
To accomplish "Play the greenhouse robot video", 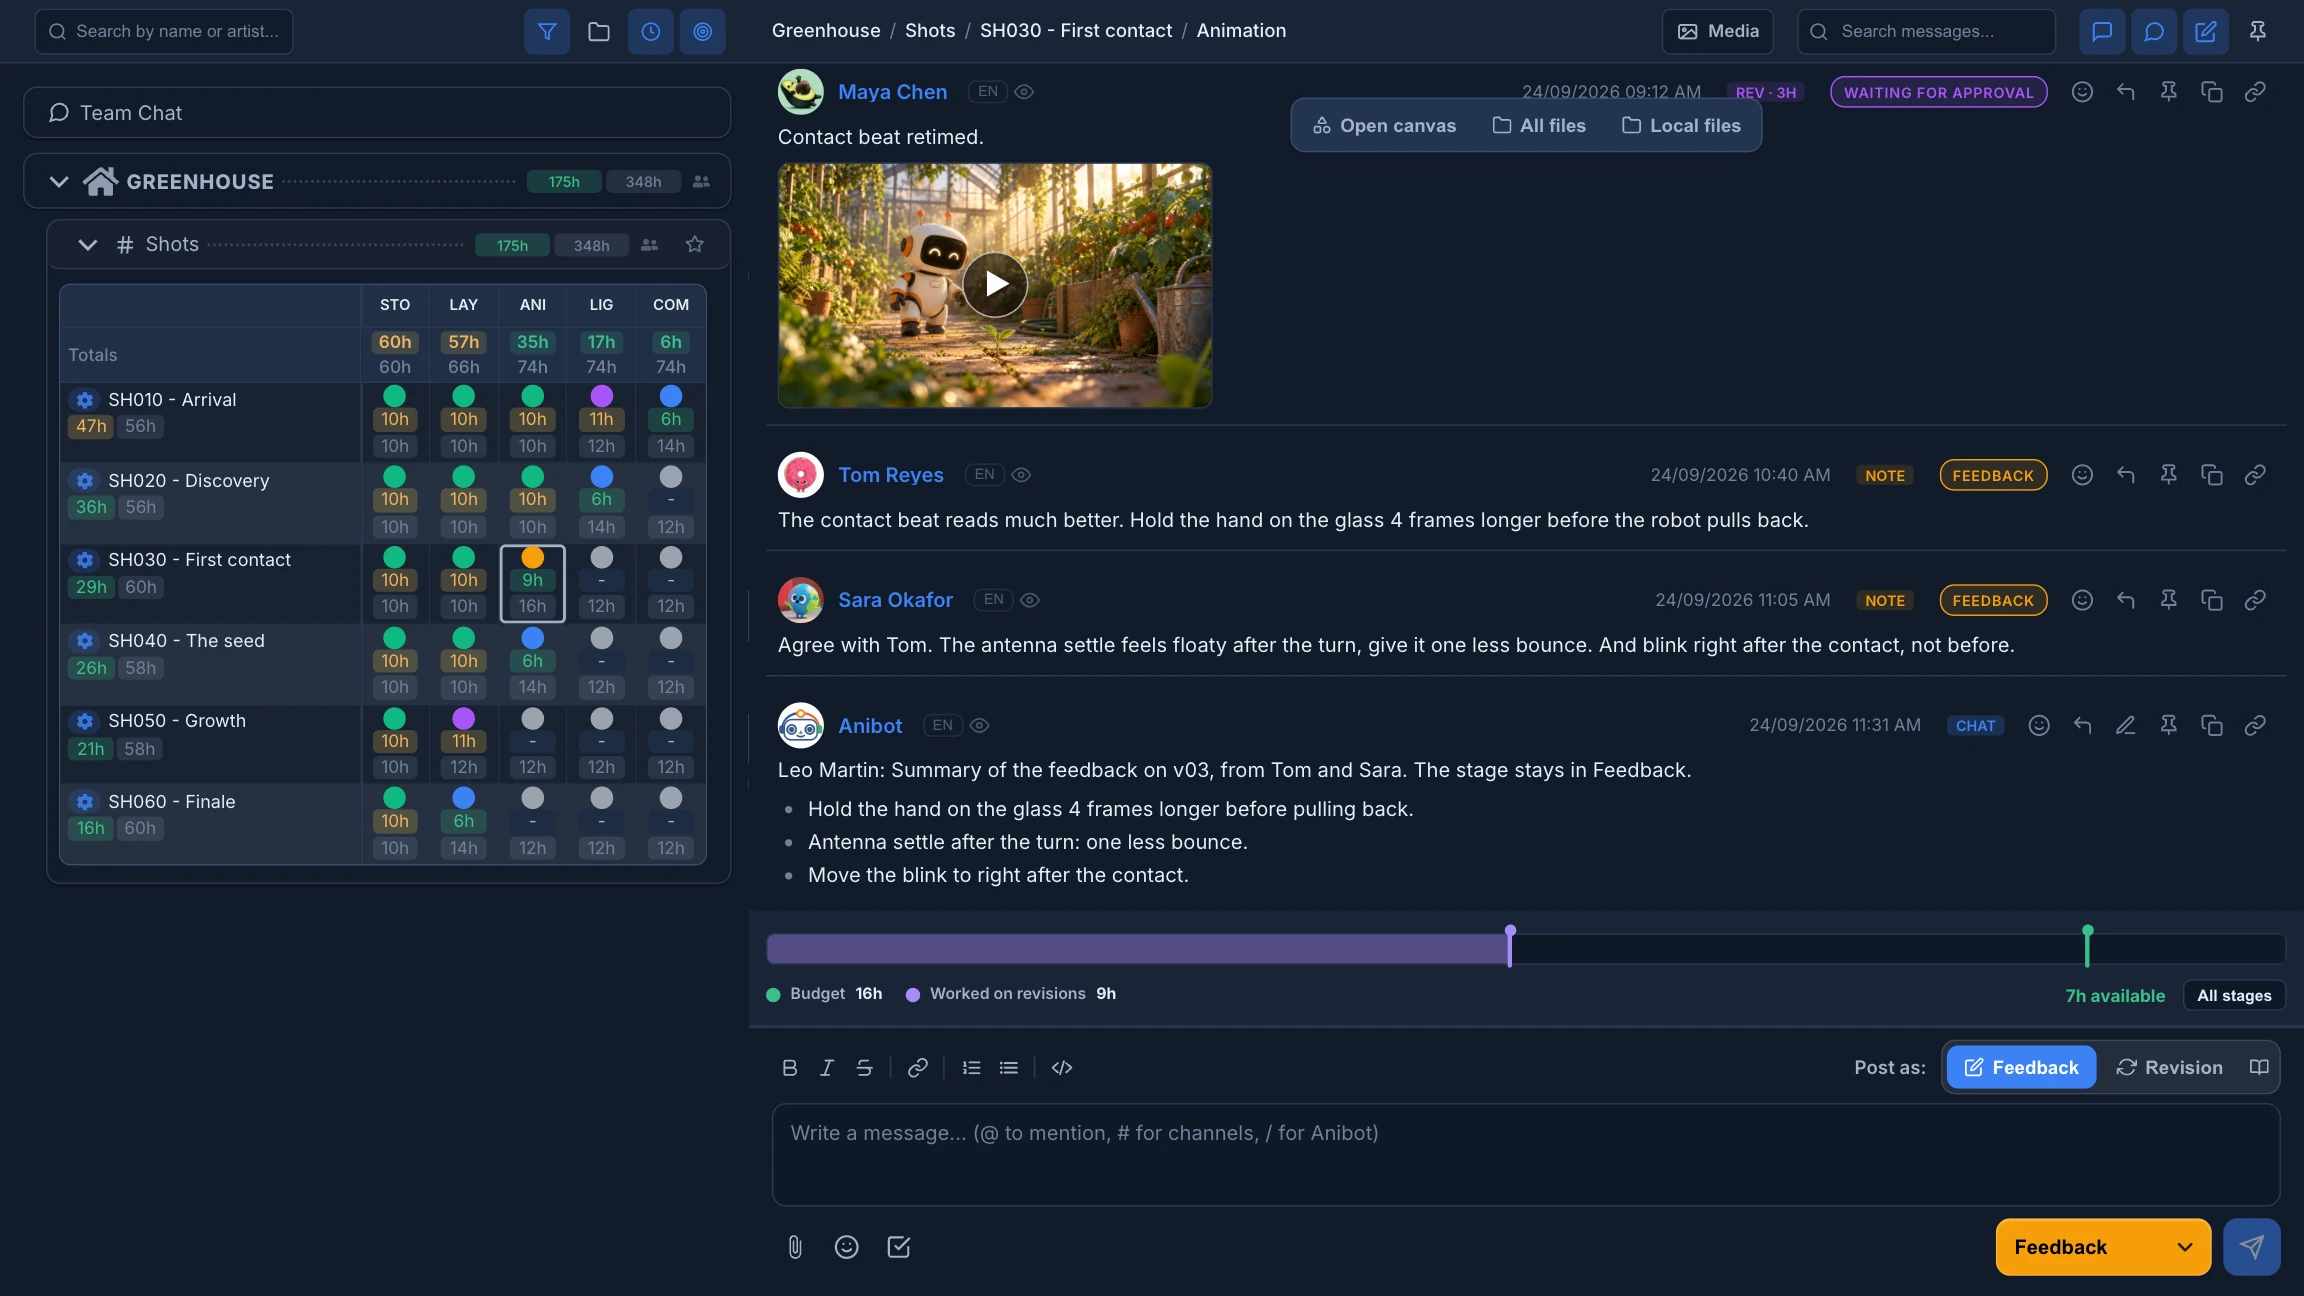I will (x=995, y=285).
